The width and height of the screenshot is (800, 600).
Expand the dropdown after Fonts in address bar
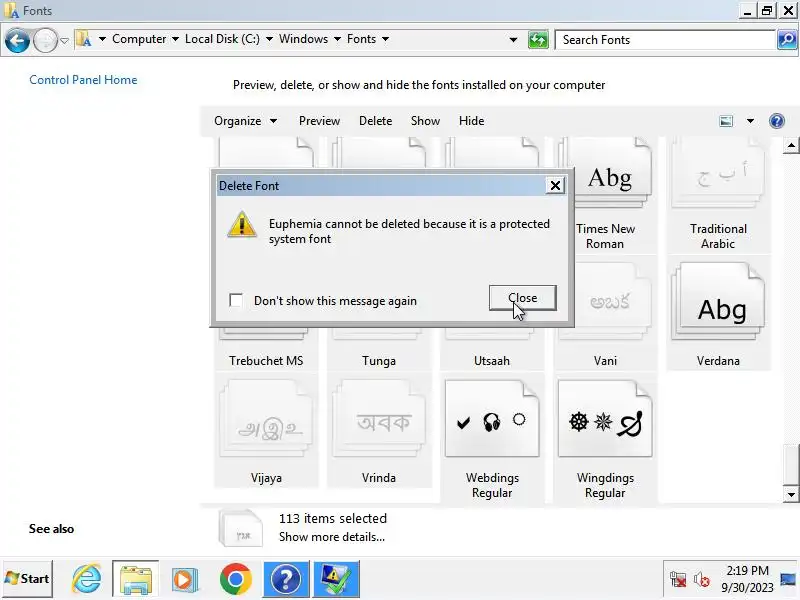(x=385, y=39)
